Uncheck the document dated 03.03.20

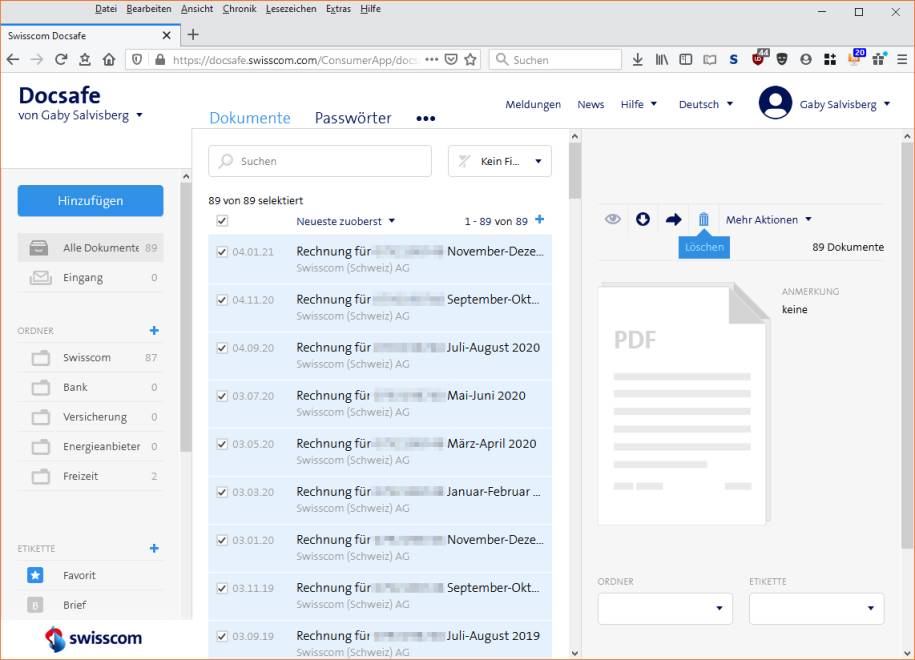click(x=222, y=492)
